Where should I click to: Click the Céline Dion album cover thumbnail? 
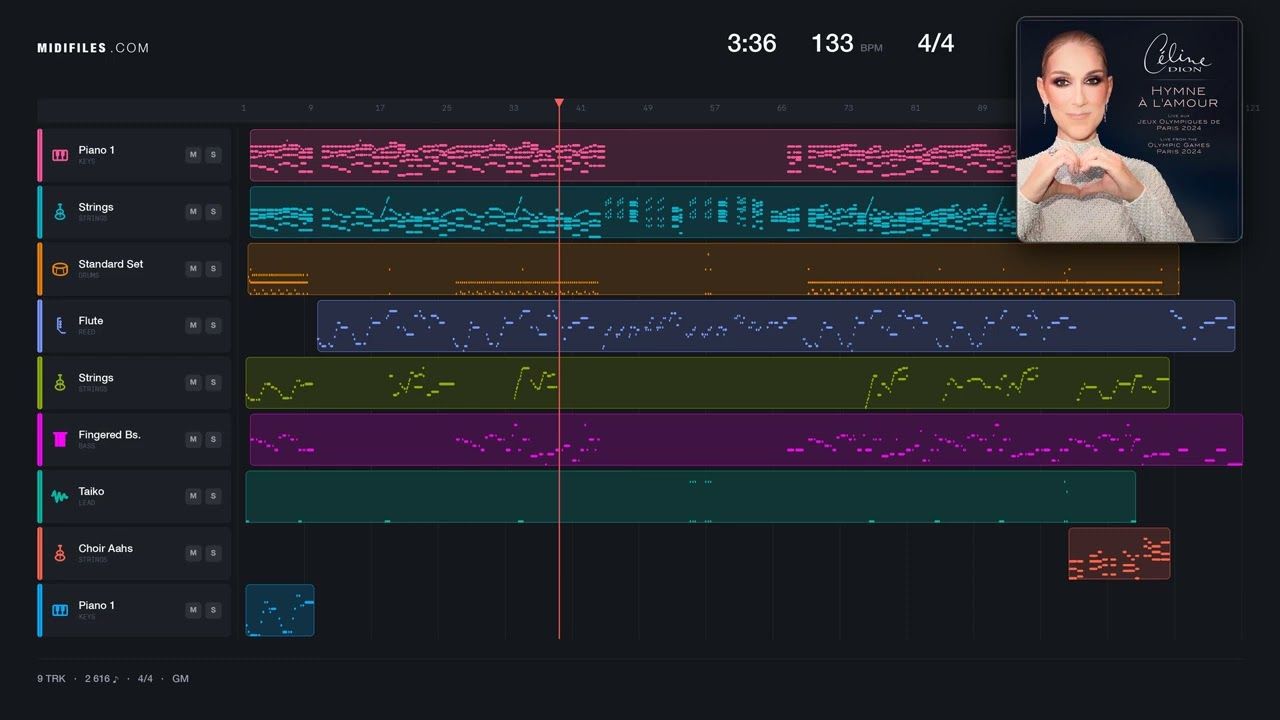pos(1129,129)
